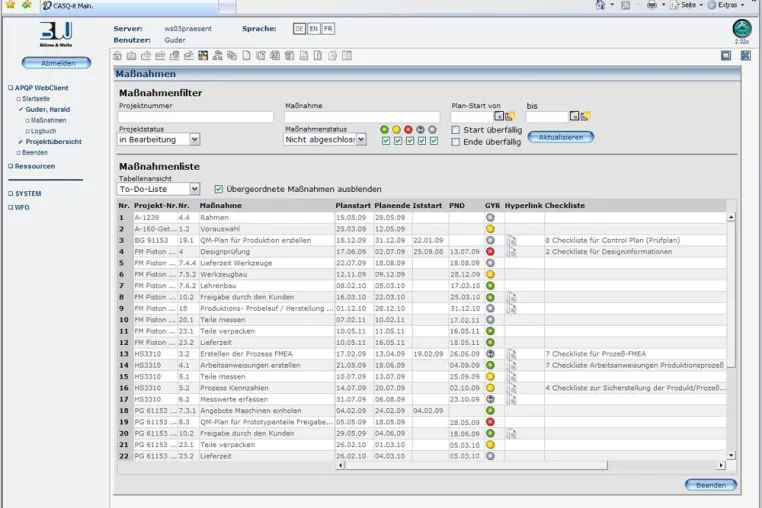Open hyperlink document icon for Prozess Kennzahlen
Screen dimensions: 762x508
pyautogui.click(x=511, y=388)
